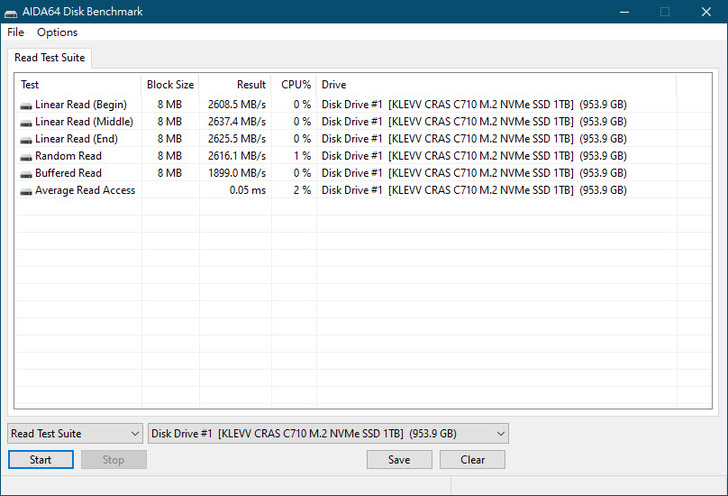The height and width of the screenshot is (496, 728).
Task: Click the Linear Read (Middle) disk icon
Action: (26, 122)
